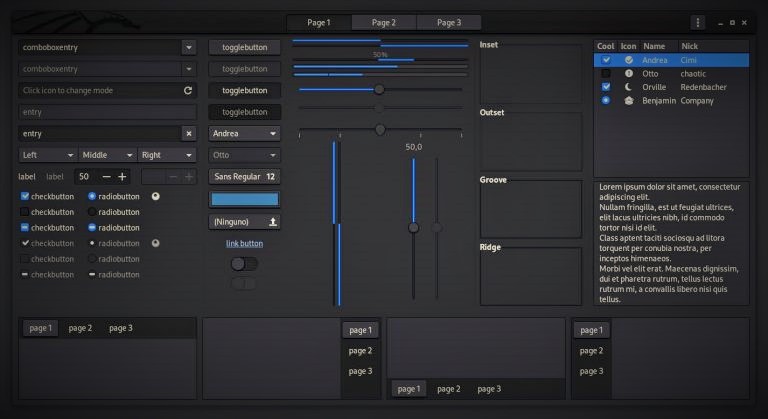Screen dimensions: 768x419
Task: Enable the Cool checkbox for Otto
Action: [x=606, y=74]
